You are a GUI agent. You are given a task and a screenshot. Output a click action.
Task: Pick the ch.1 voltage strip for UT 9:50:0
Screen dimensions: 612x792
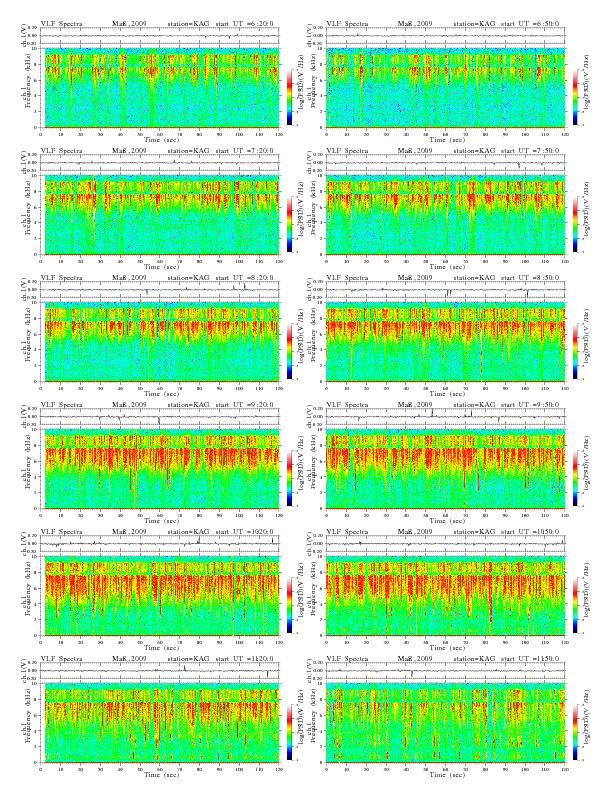(x=445, y=417)
